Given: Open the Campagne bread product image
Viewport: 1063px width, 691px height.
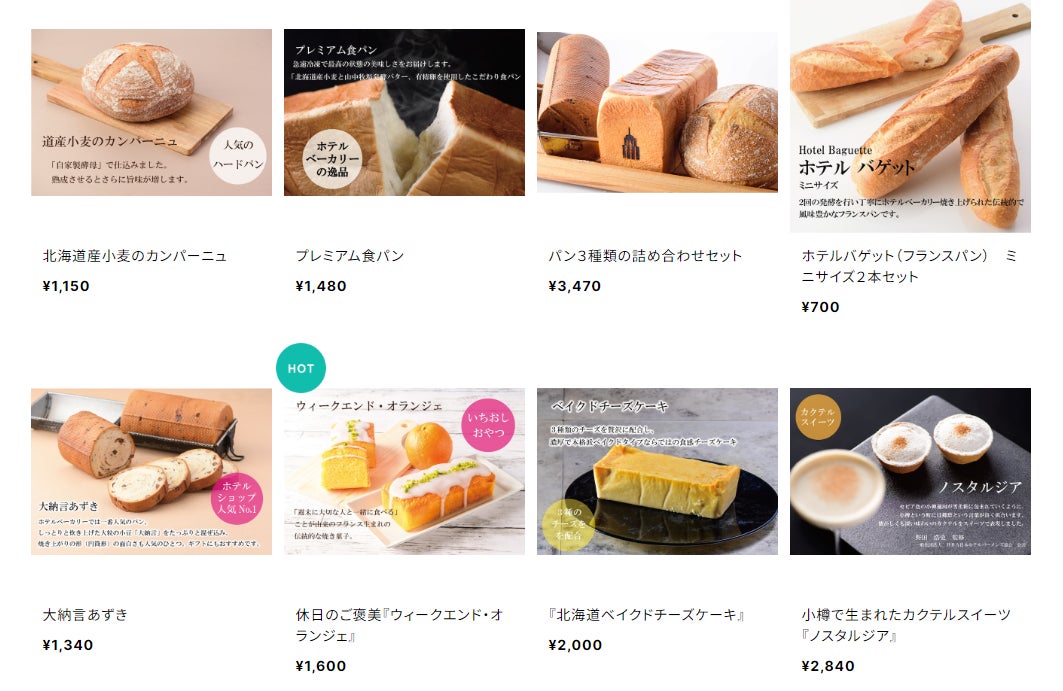Looking at the screenshot, I should [151, 113].
